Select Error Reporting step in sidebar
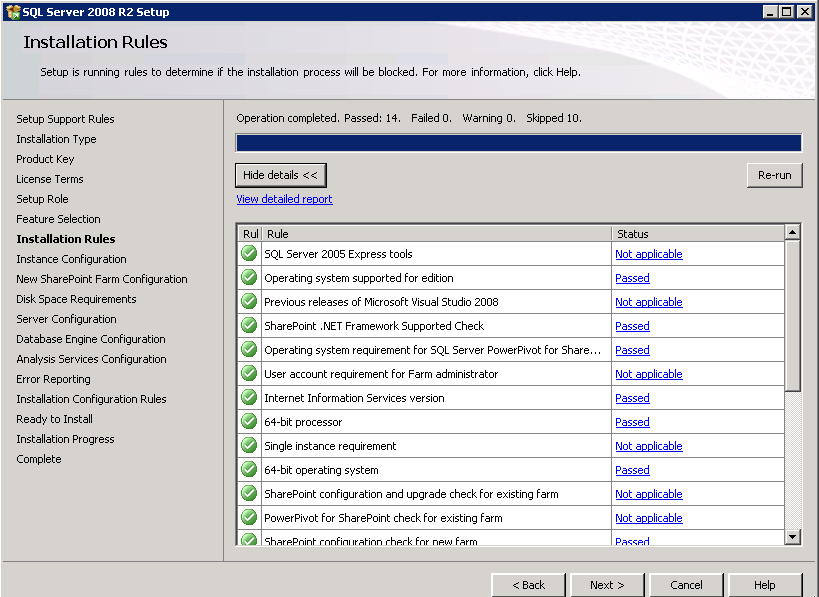The height and width of the screenshot is (597, 819). tap(53, 379)
